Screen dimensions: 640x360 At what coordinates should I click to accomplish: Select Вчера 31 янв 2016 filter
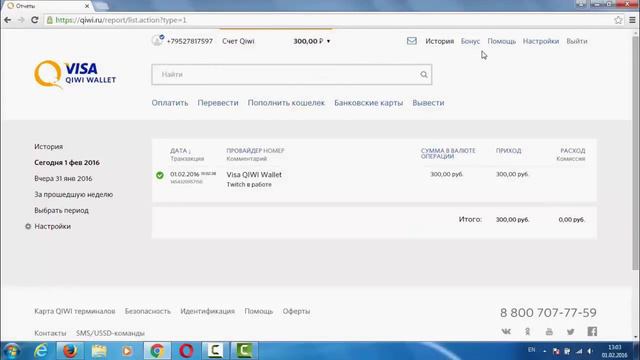[63, 178]
